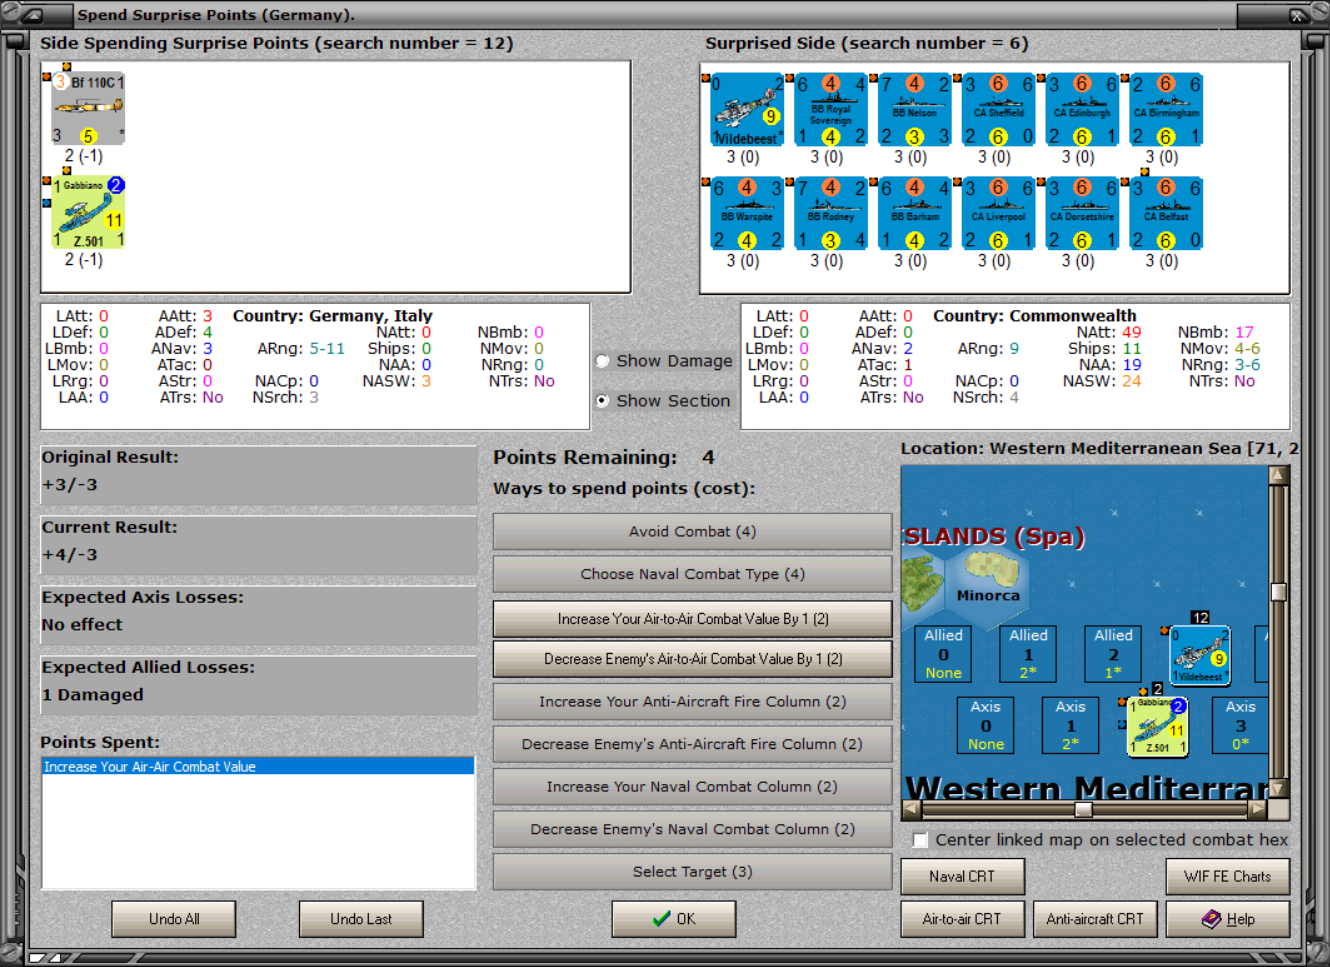Click the 'Country: Germany, Italy' label

(x=332, y=316)
